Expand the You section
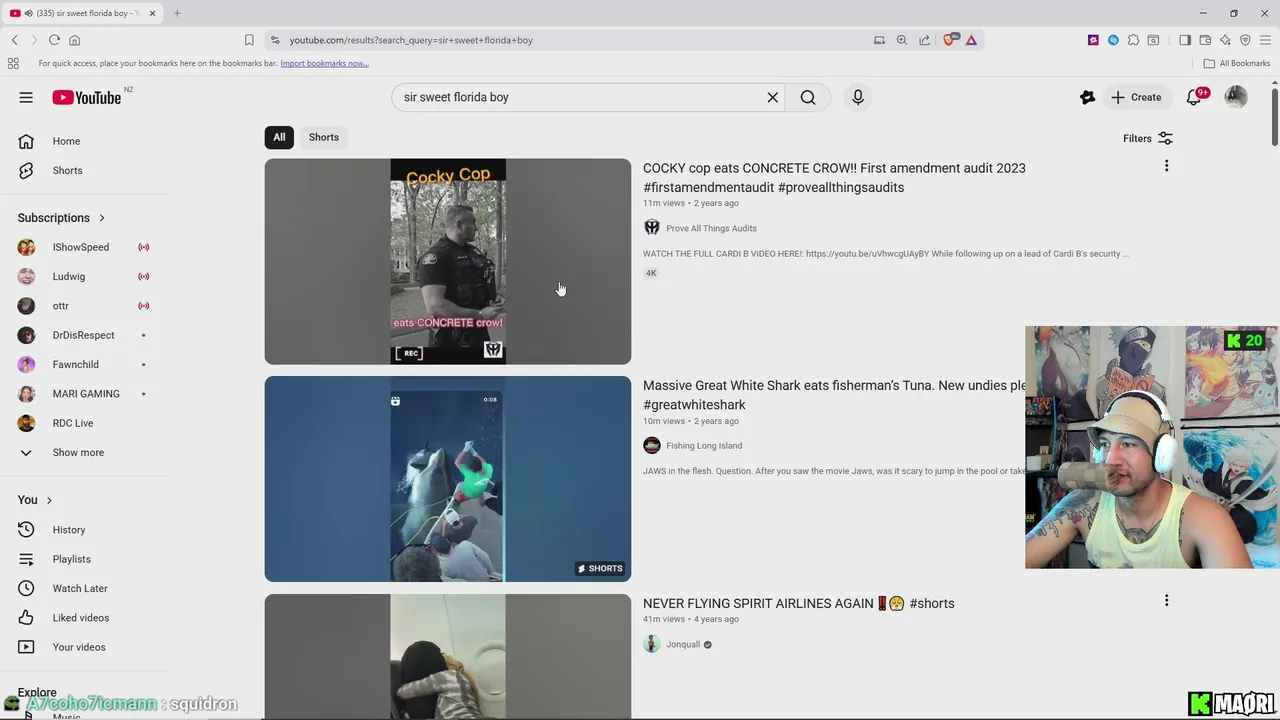The width and height of the screenshot is (1280, 720). coord(35,500)
